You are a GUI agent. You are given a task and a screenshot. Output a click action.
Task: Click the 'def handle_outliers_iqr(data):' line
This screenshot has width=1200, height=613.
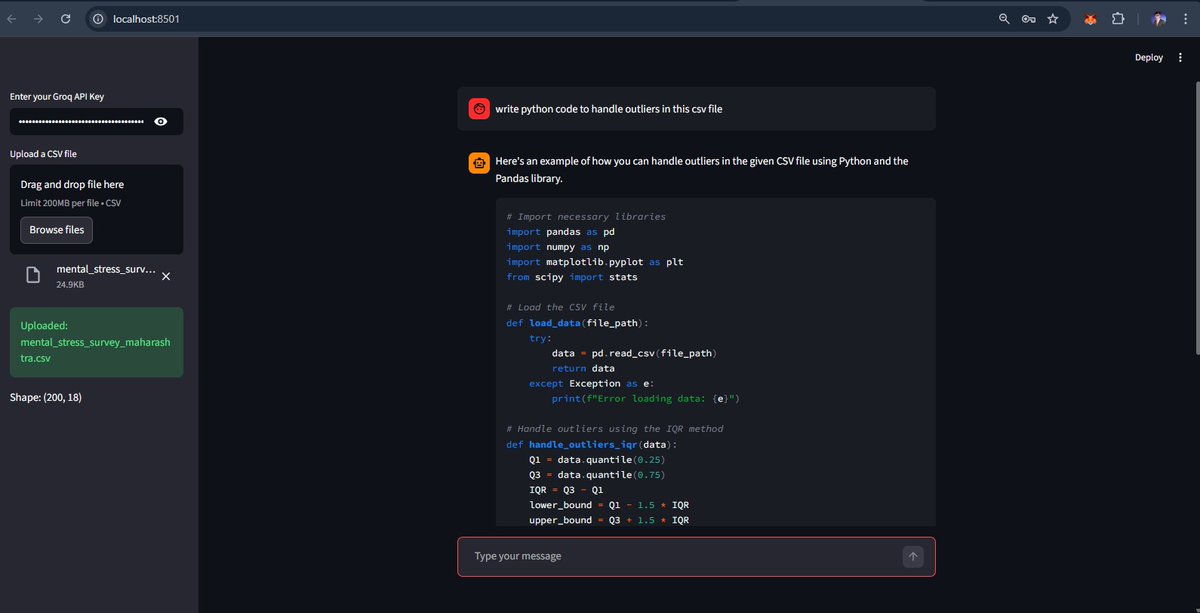(x=592, y=444)
